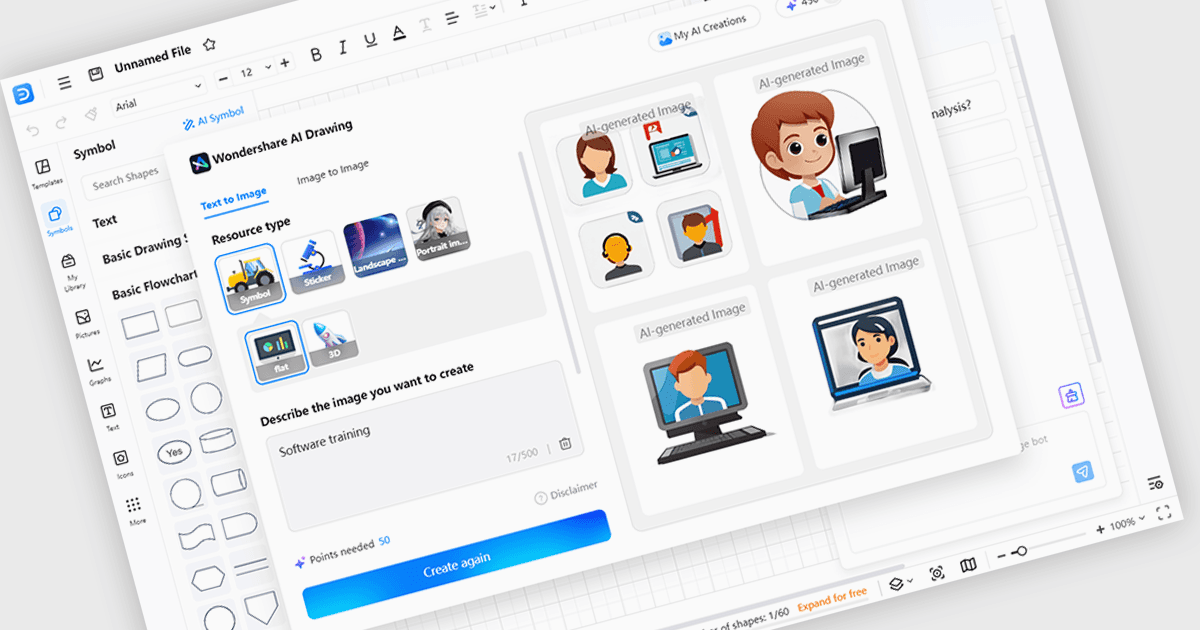Enter fullscreen with the expand icon
Screen dimensions: 1200x630
[1163, 512]
